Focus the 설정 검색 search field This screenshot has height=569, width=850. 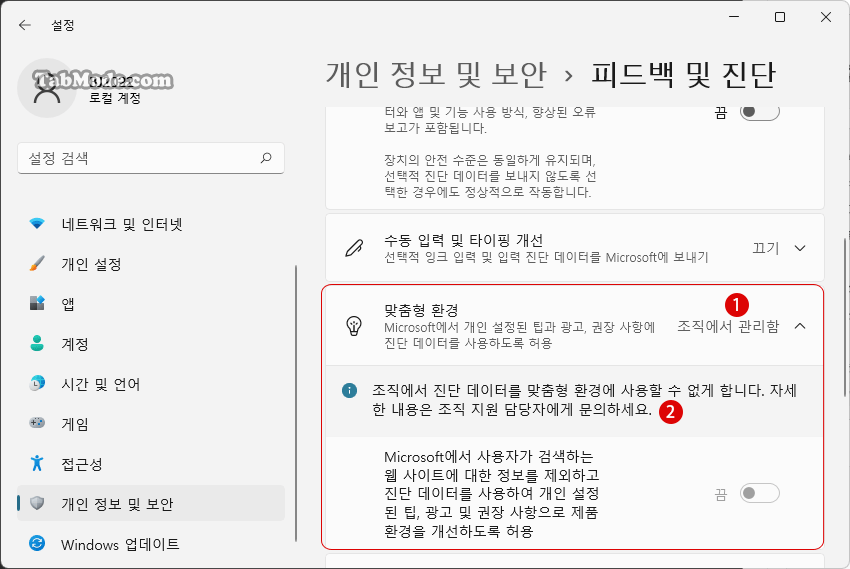click(151, 158)
